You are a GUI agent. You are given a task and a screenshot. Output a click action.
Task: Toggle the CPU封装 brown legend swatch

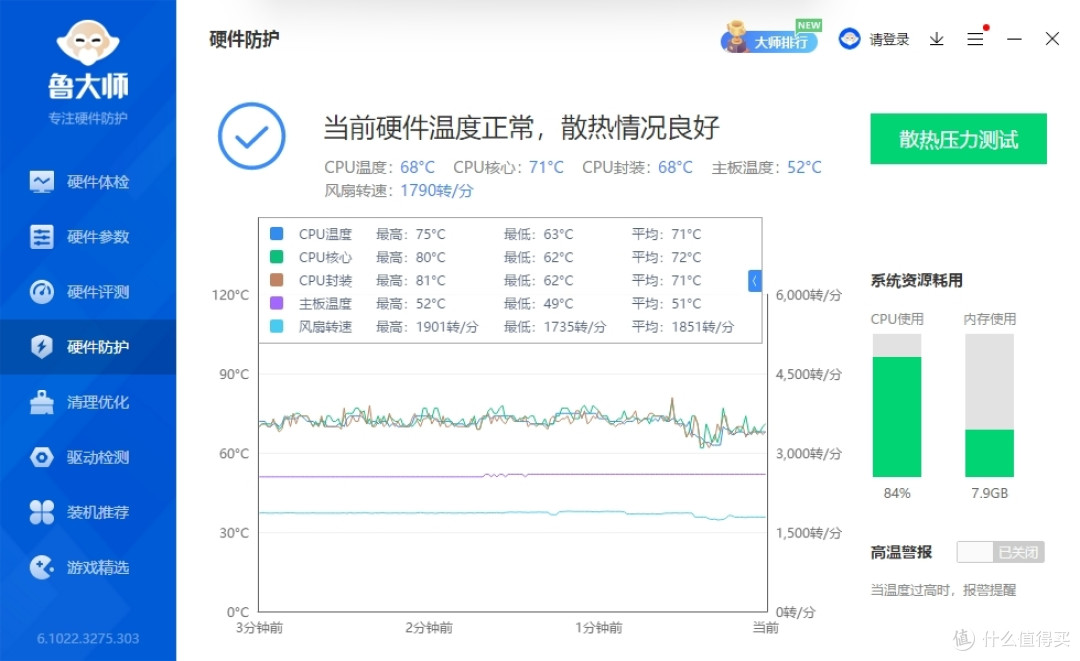pos(276,280)
